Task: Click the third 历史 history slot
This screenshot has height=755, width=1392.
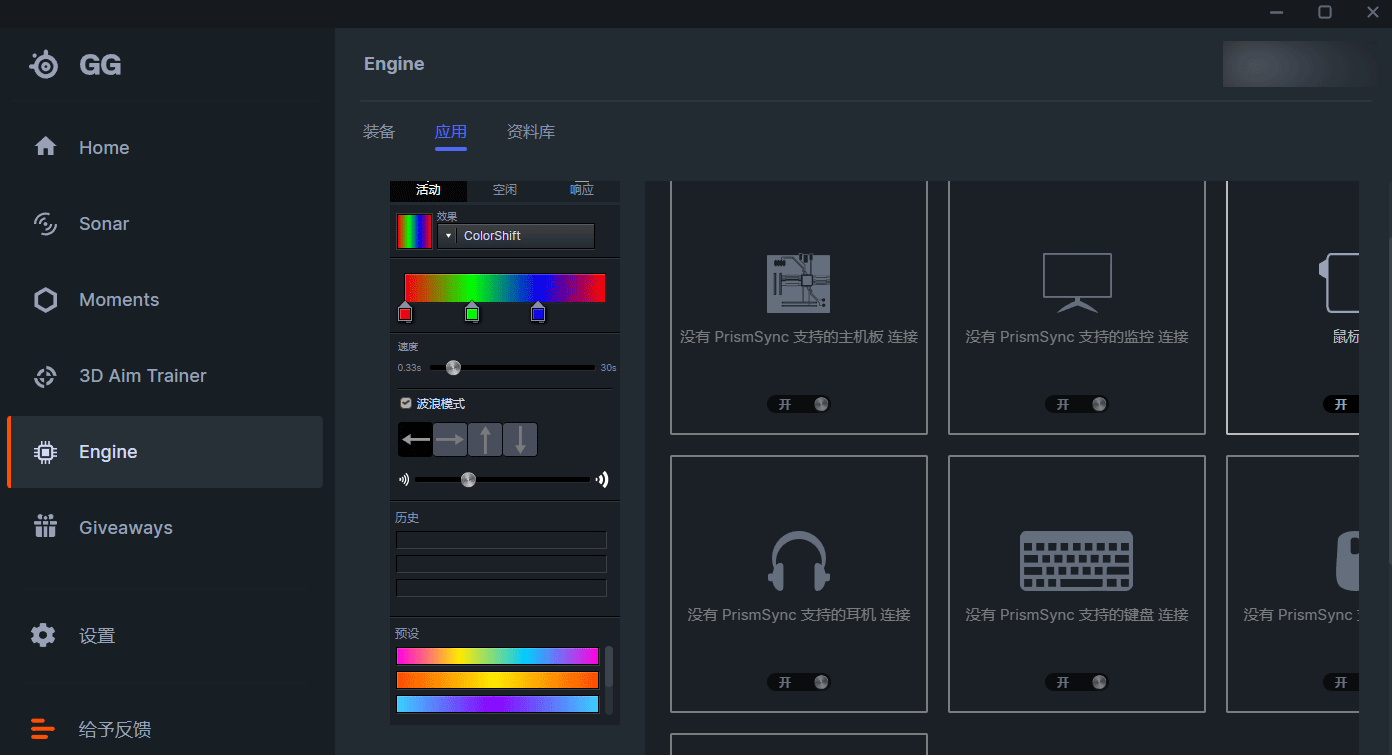Action: coord(501,588)
